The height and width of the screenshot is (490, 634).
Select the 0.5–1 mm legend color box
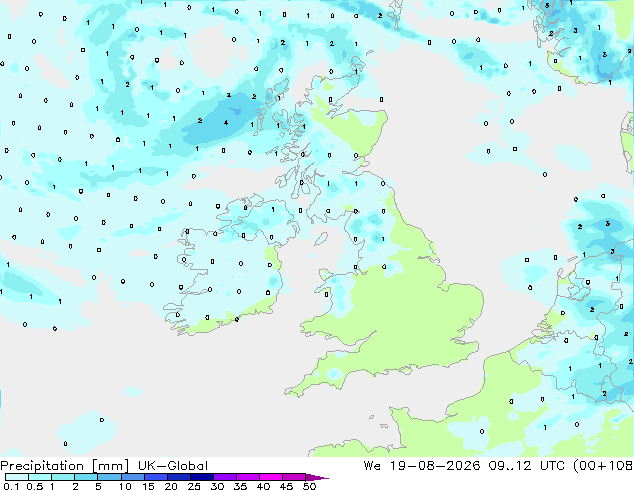pyautogui.click(x=40, y=477)
